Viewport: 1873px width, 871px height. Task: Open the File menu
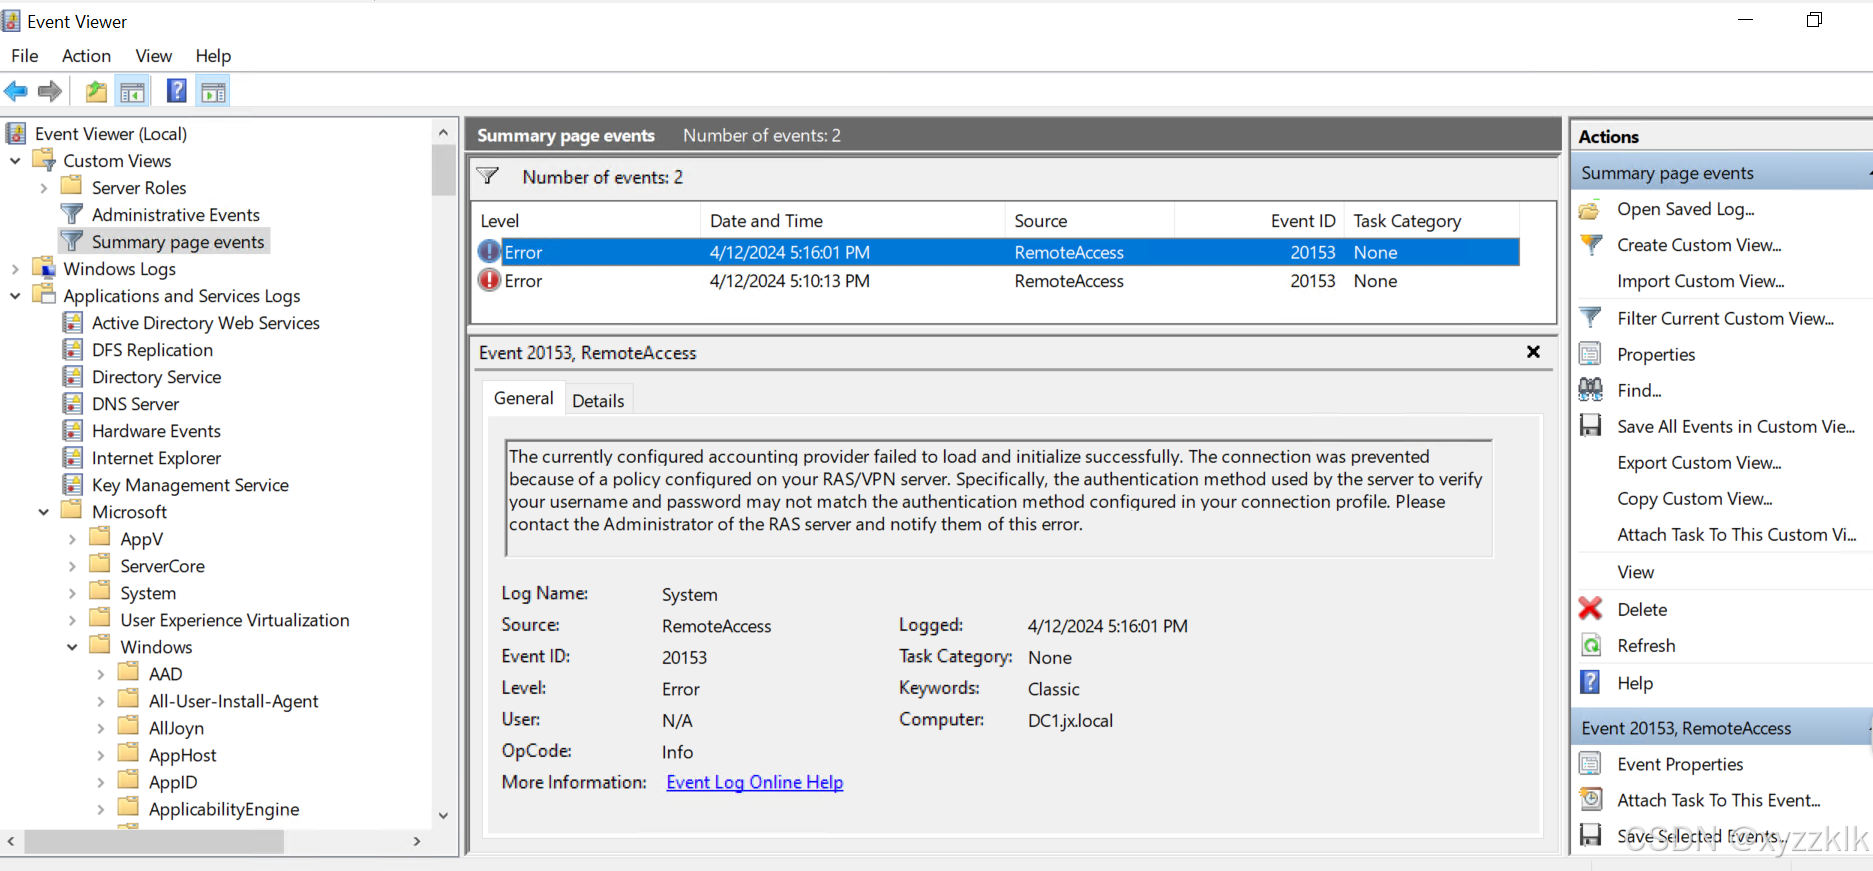25,56
